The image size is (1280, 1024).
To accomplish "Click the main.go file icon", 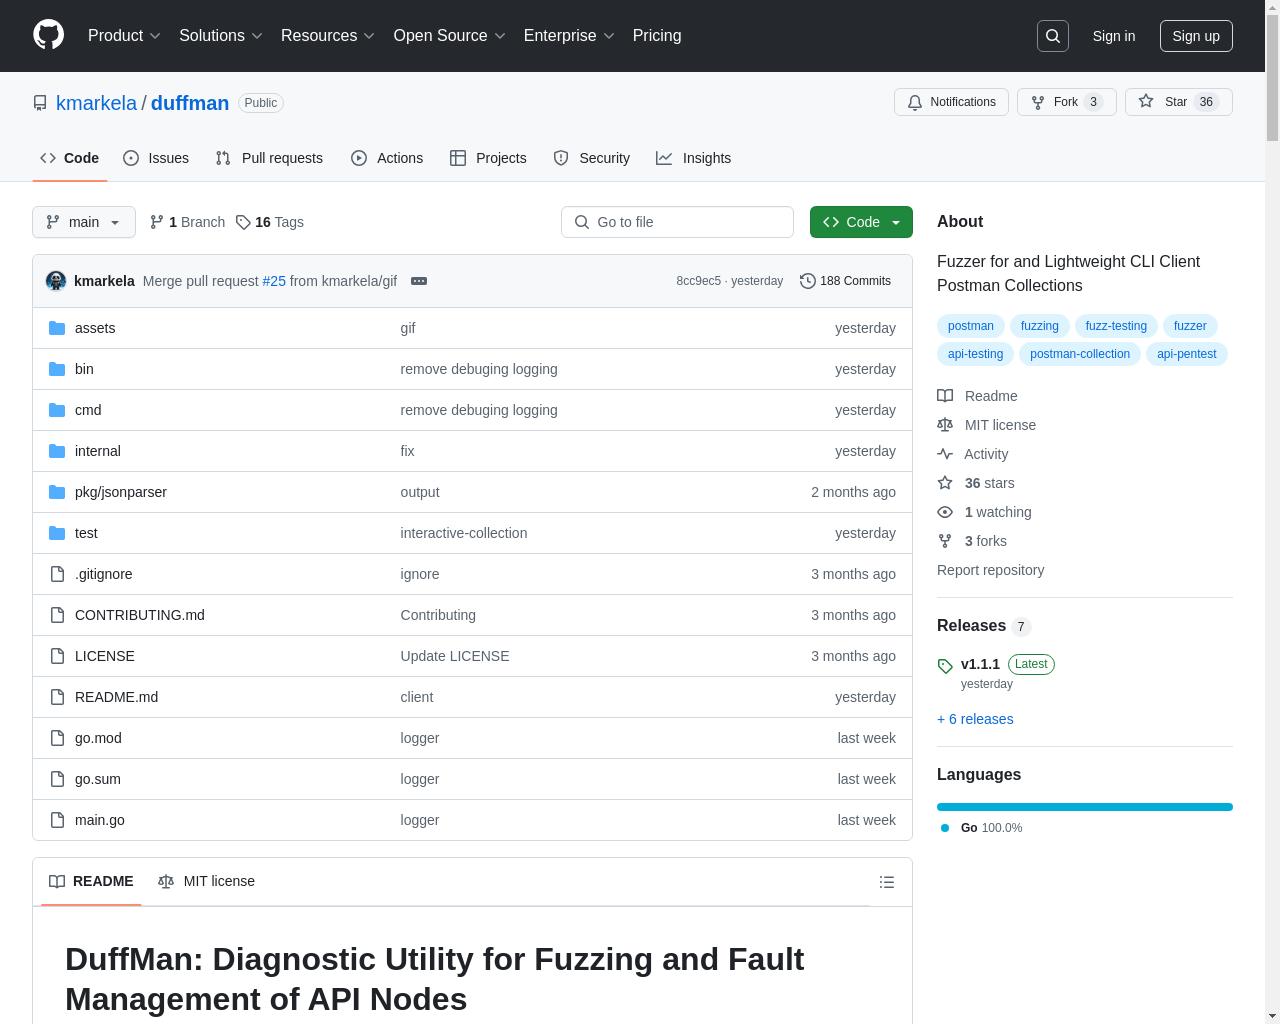I will click(57, 820).
